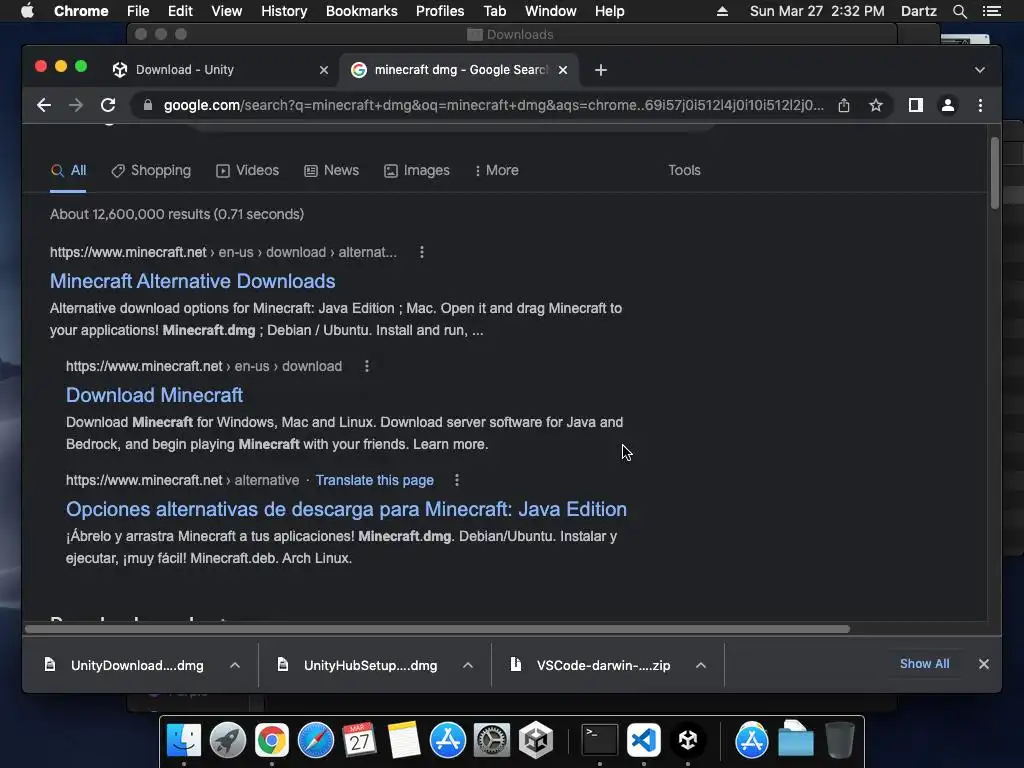Open Opciones alternativas de descarga result
Viewport: 1024px width, 768px height.
tap(346, 509)
